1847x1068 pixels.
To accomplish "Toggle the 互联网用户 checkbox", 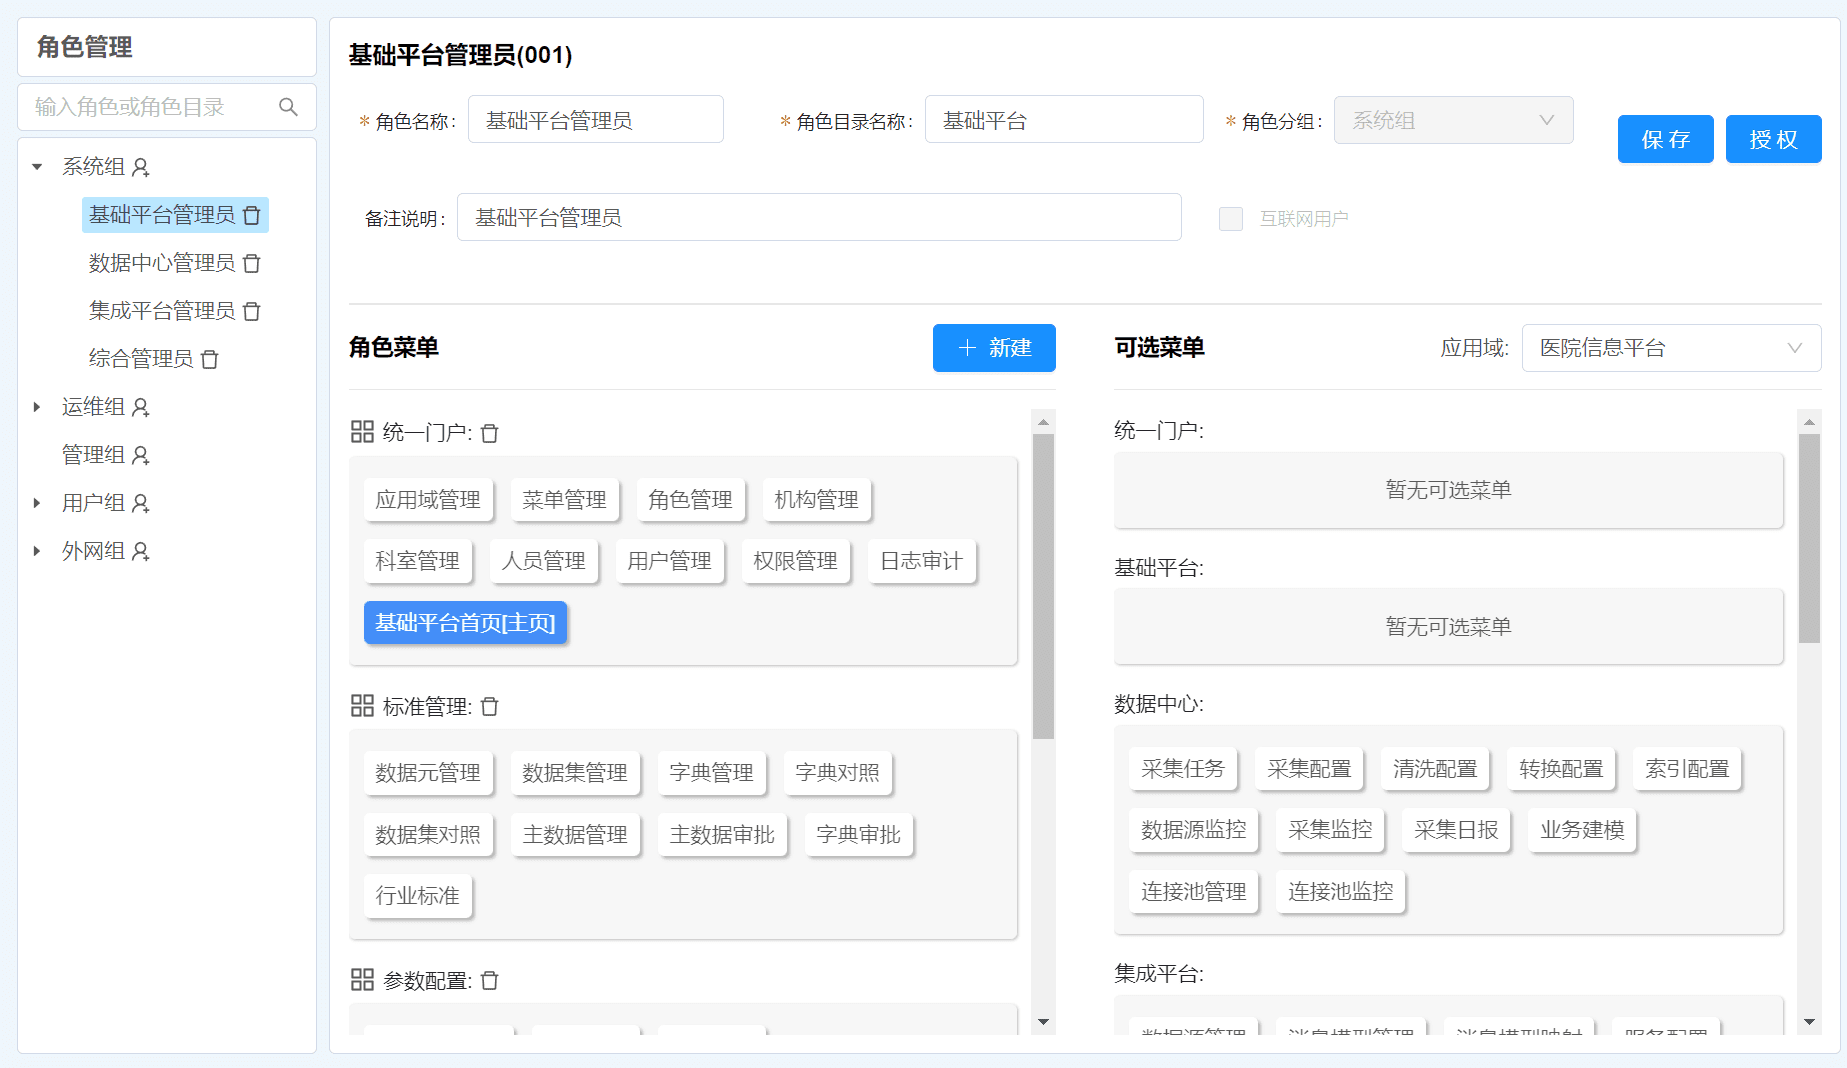I will coord(1231,219).
